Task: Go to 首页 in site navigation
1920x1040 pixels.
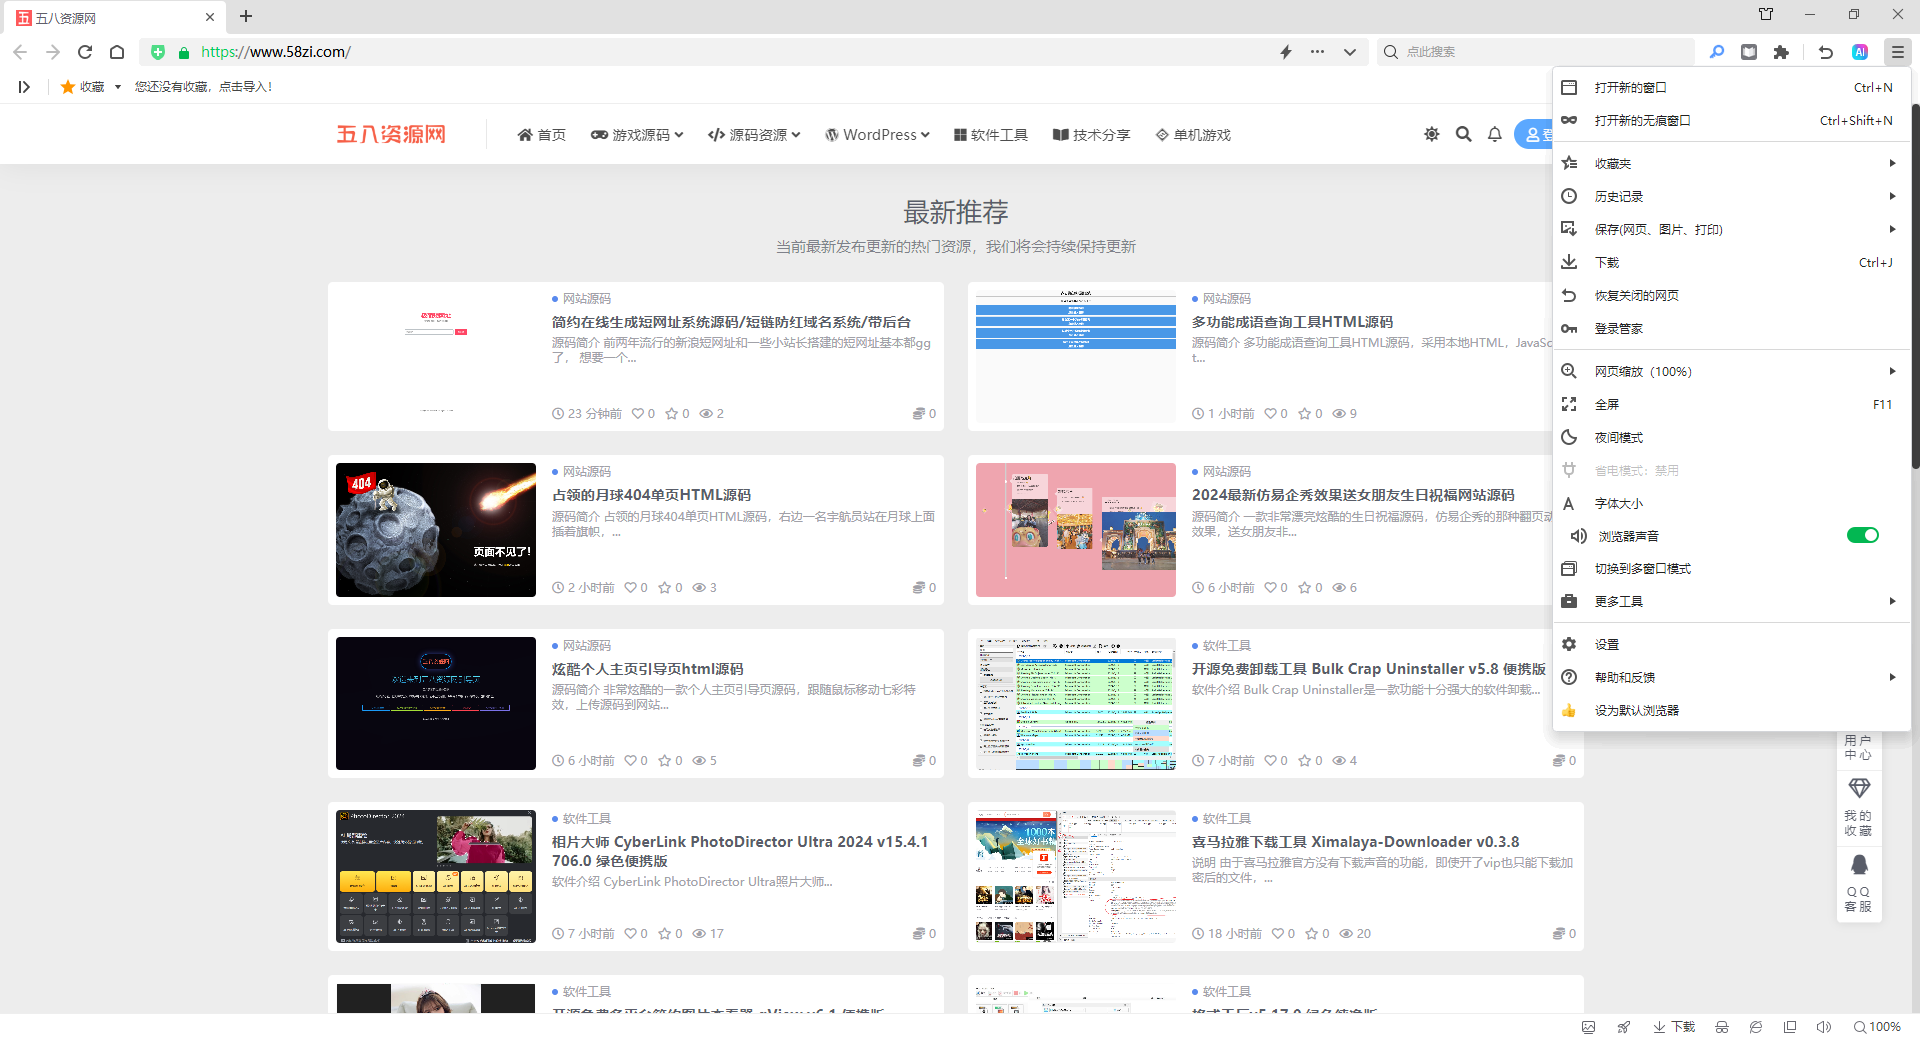Action: [x=541, y=135]
